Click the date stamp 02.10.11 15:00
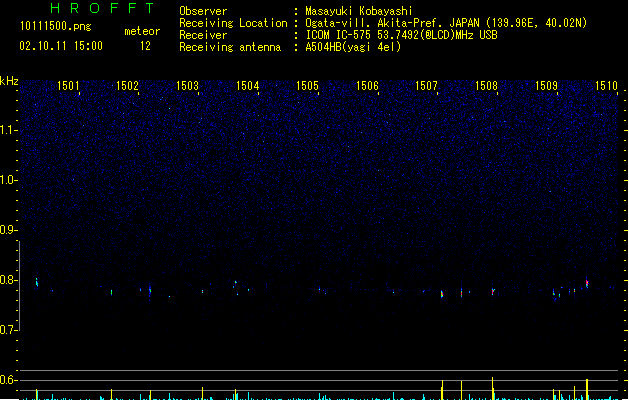Screen dimensions: 629x400 61,46
